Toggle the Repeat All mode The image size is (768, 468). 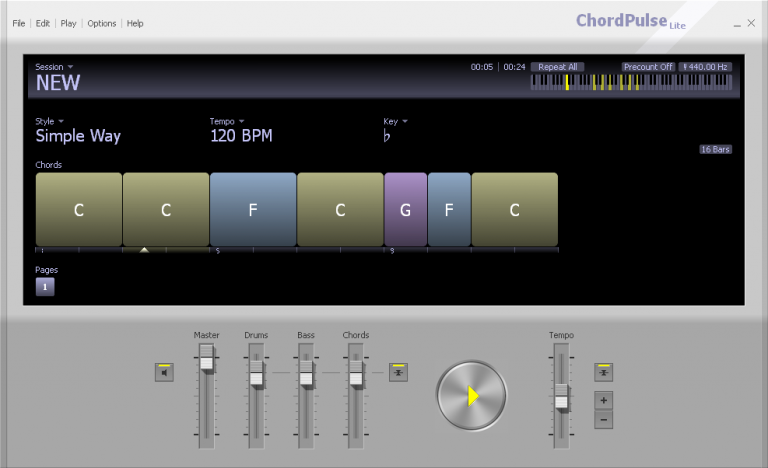557,67
